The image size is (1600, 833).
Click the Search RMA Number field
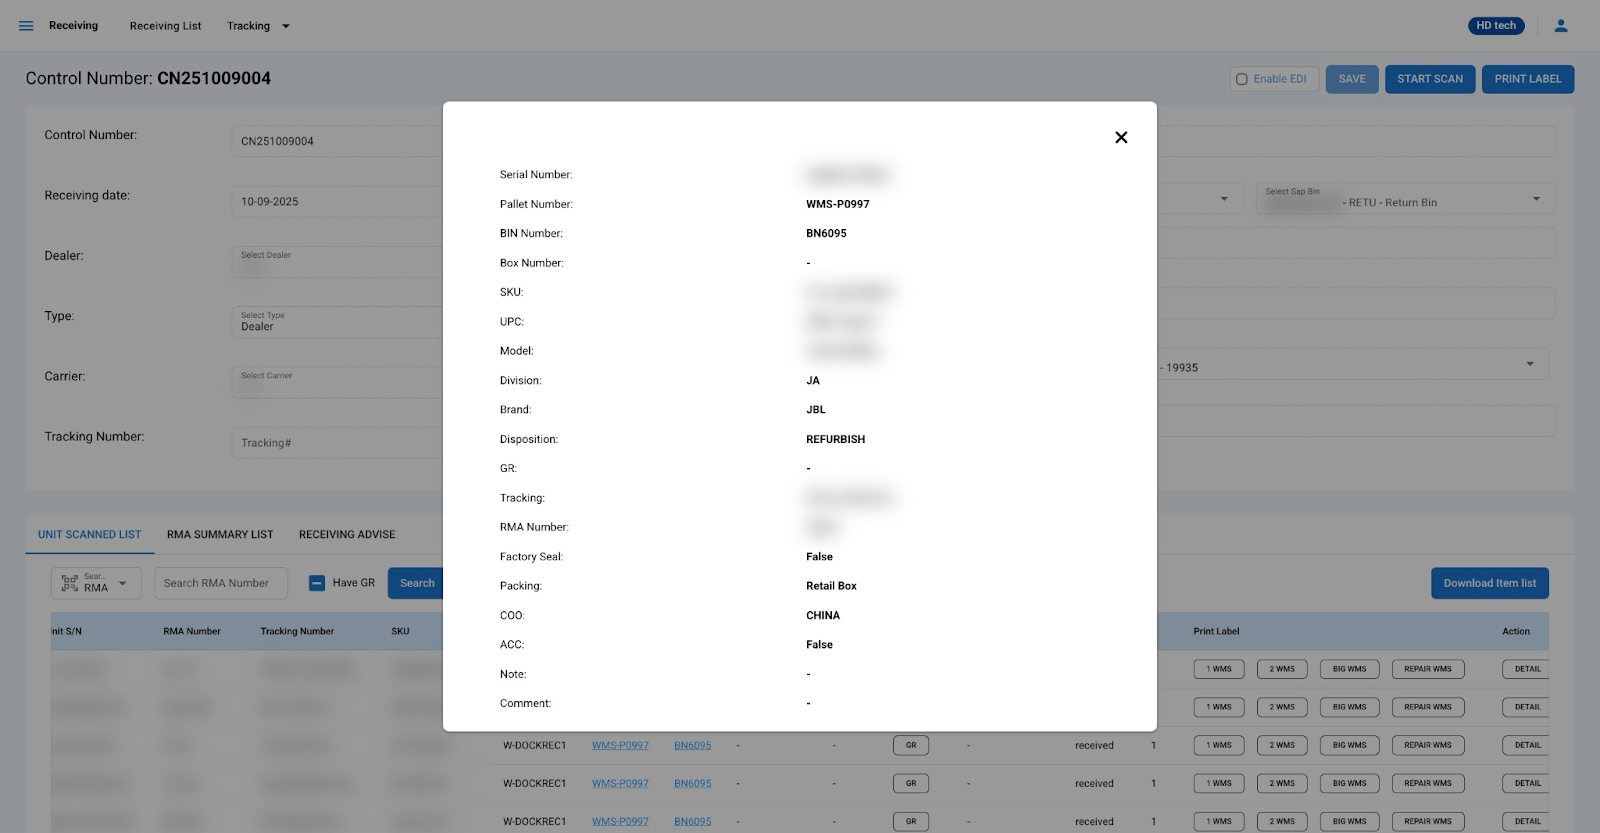pos(221,583)
